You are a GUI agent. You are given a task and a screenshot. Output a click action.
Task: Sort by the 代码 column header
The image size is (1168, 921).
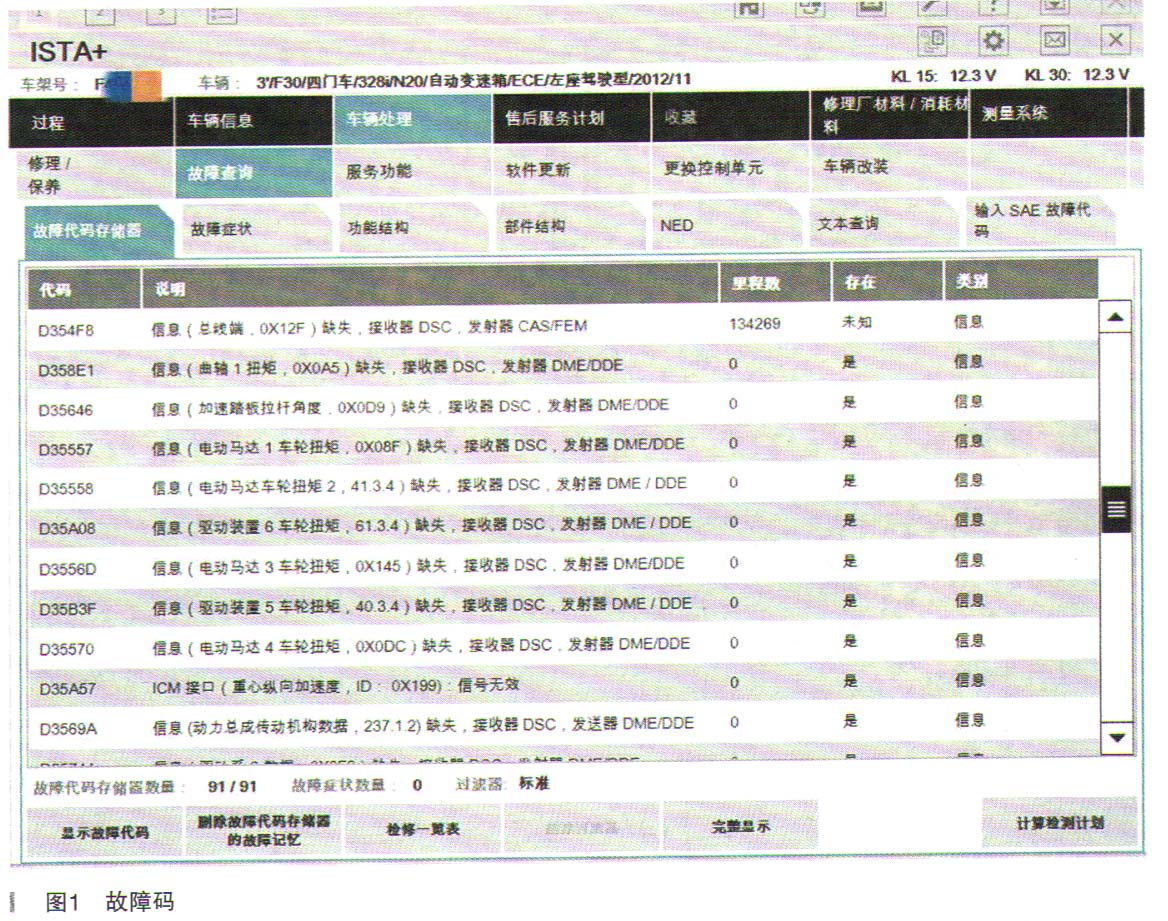pyautogui.click(x=83, y=288)
